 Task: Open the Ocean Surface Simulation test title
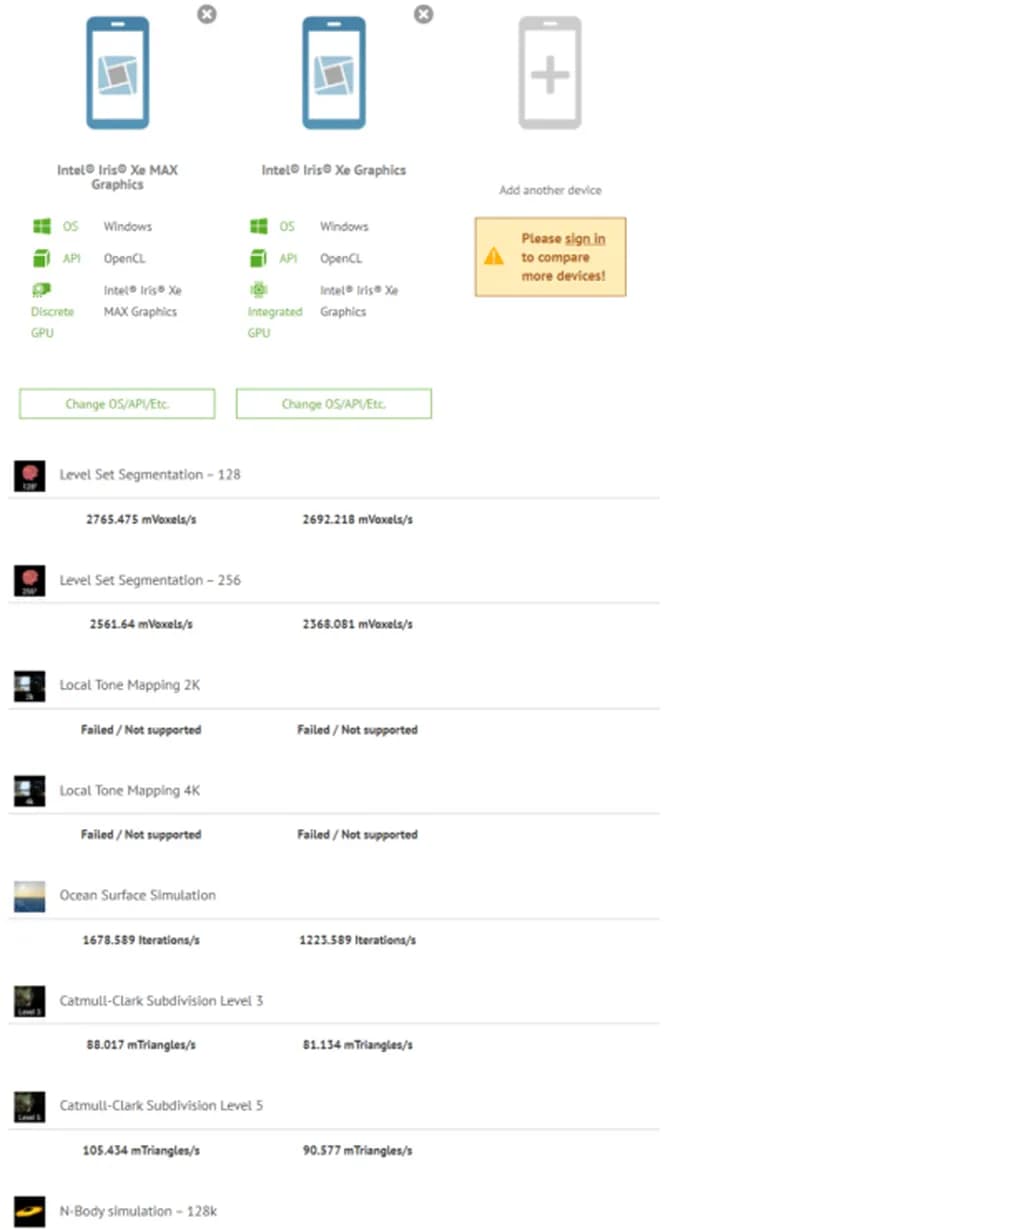tap(137, 895)
